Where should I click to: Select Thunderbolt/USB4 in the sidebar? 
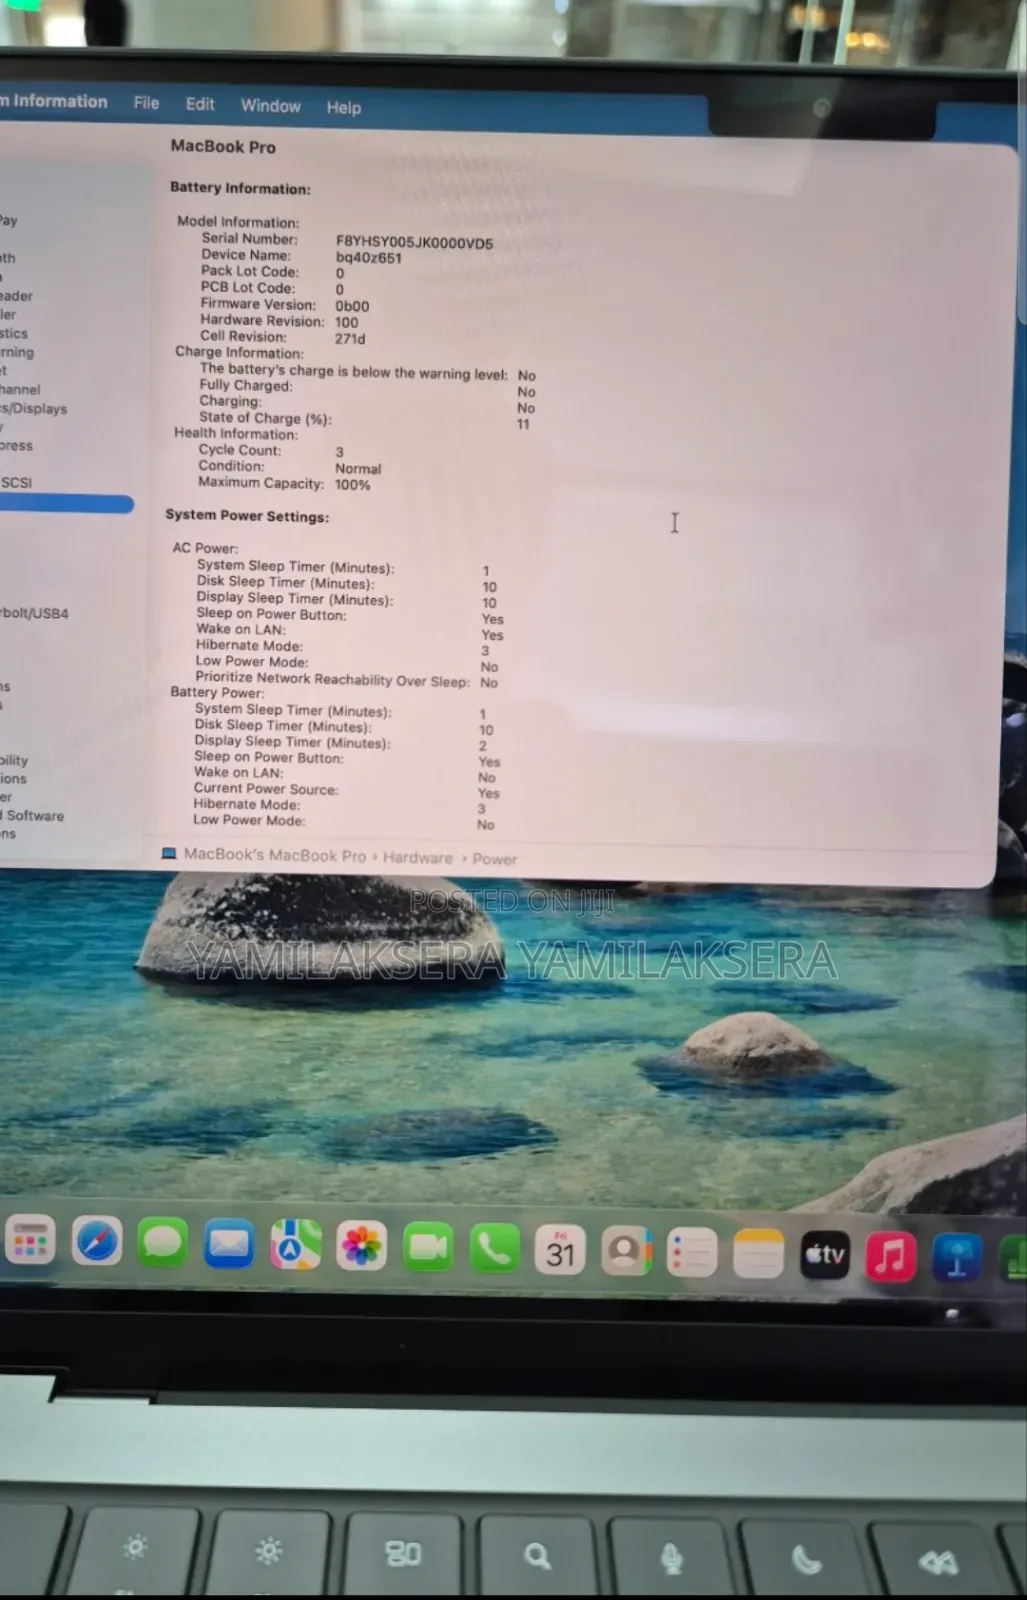coord(35,613)
